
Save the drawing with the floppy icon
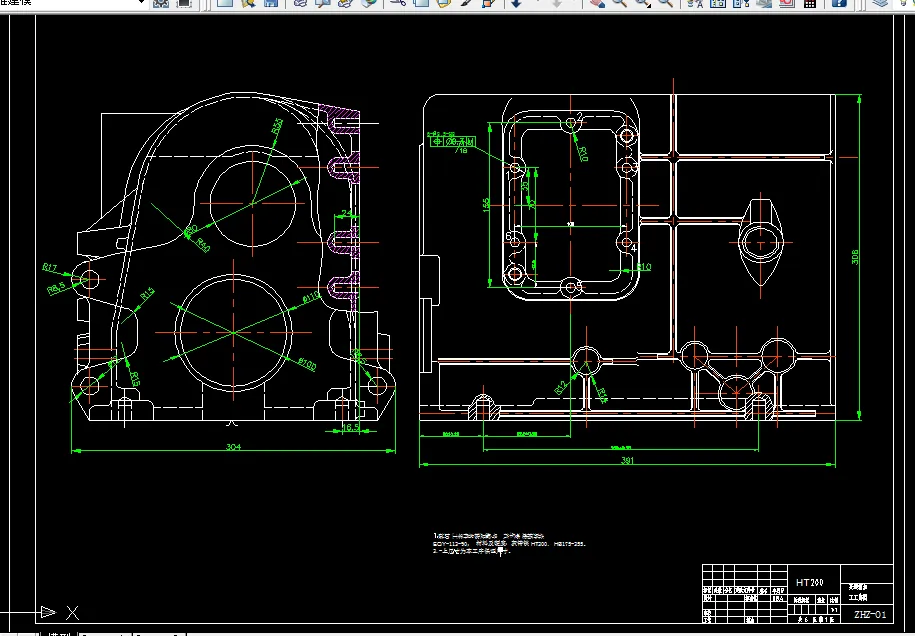(271, 3)
